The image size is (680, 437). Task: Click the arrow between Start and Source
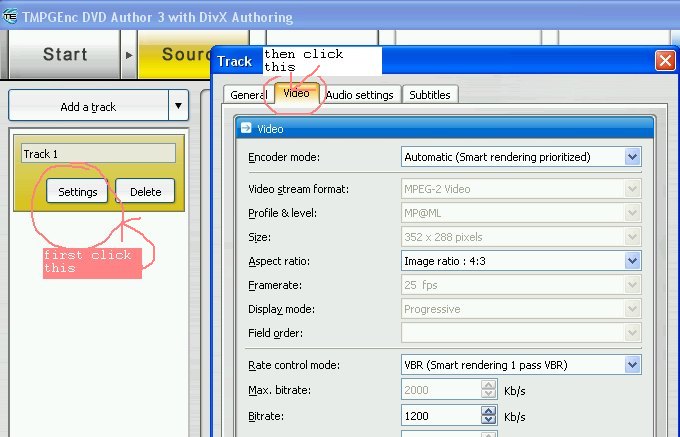[129, 55]
